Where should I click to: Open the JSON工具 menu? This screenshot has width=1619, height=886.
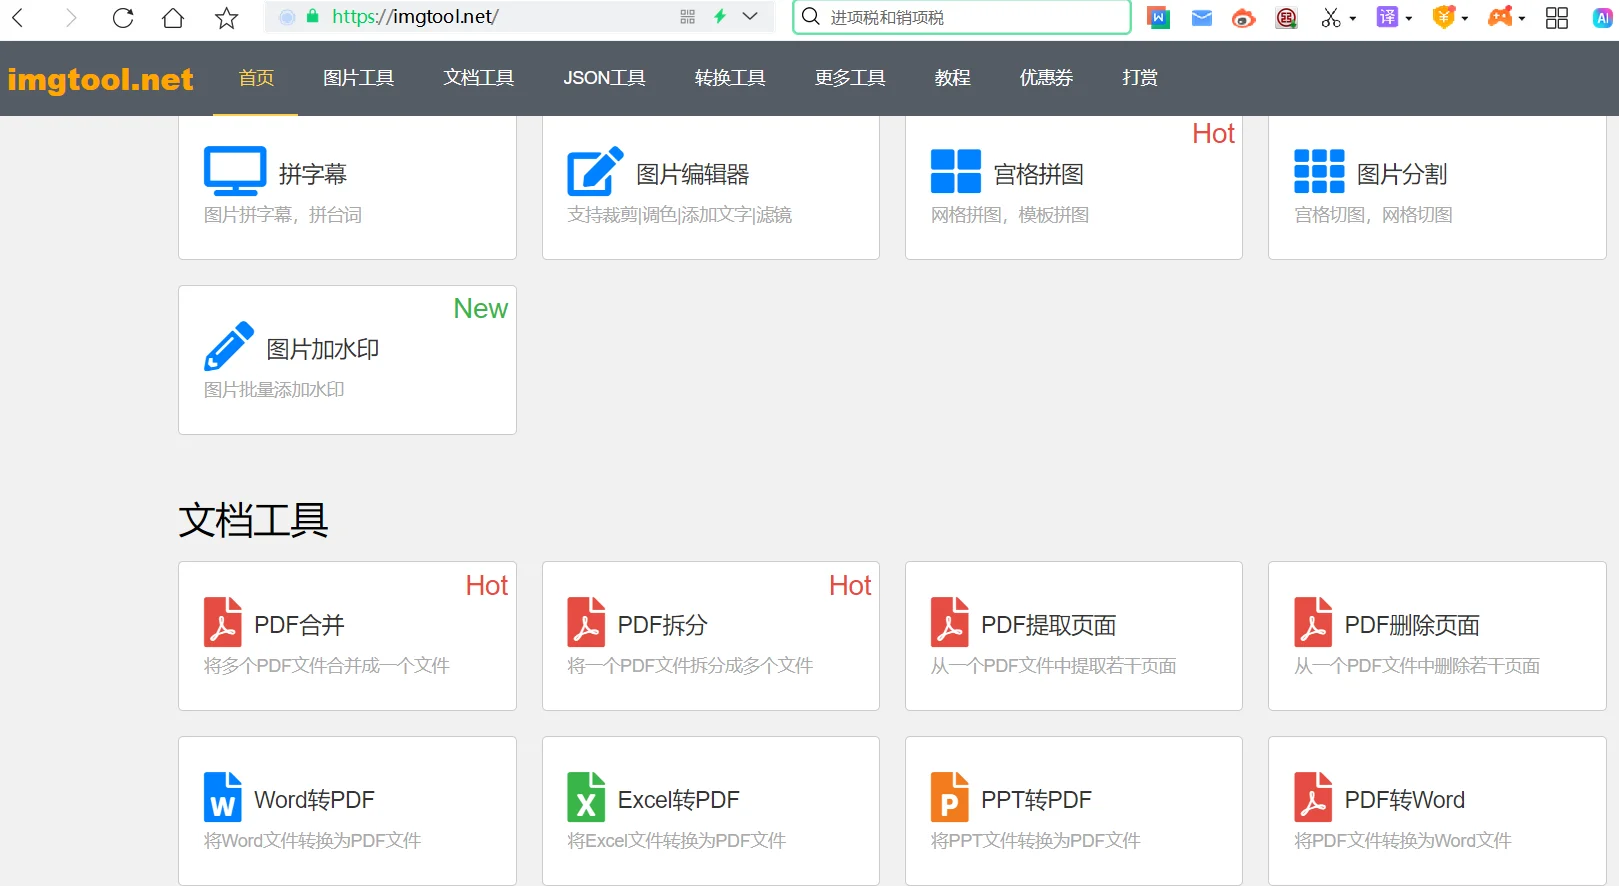coord(604,78)
